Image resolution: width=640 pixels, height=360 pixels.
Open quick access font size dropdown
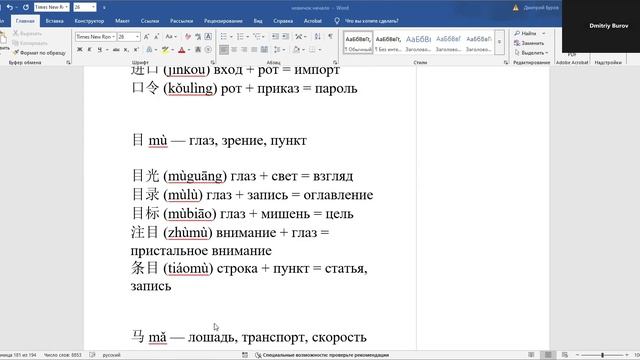point(93,7)
